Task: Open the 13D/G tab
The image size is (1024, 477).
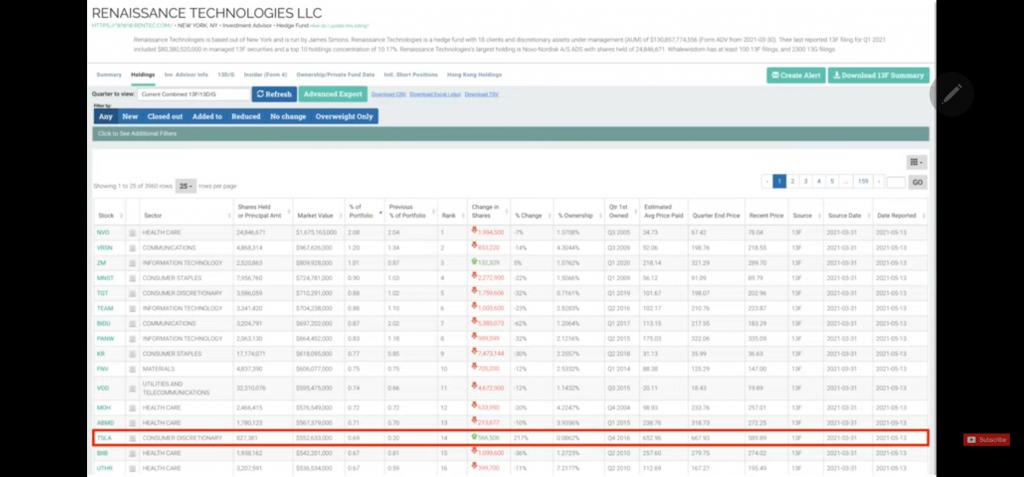Action: coord(226,74)
